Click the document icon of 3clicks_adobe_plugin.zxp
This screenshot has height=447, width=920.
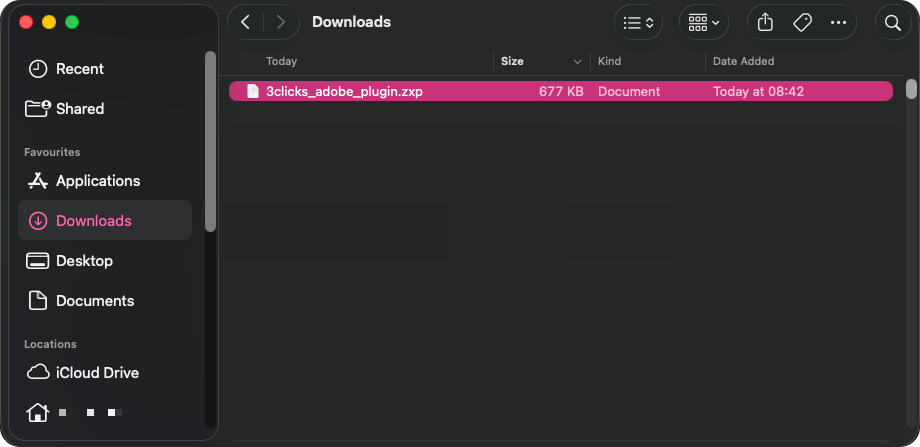[252, 92]
